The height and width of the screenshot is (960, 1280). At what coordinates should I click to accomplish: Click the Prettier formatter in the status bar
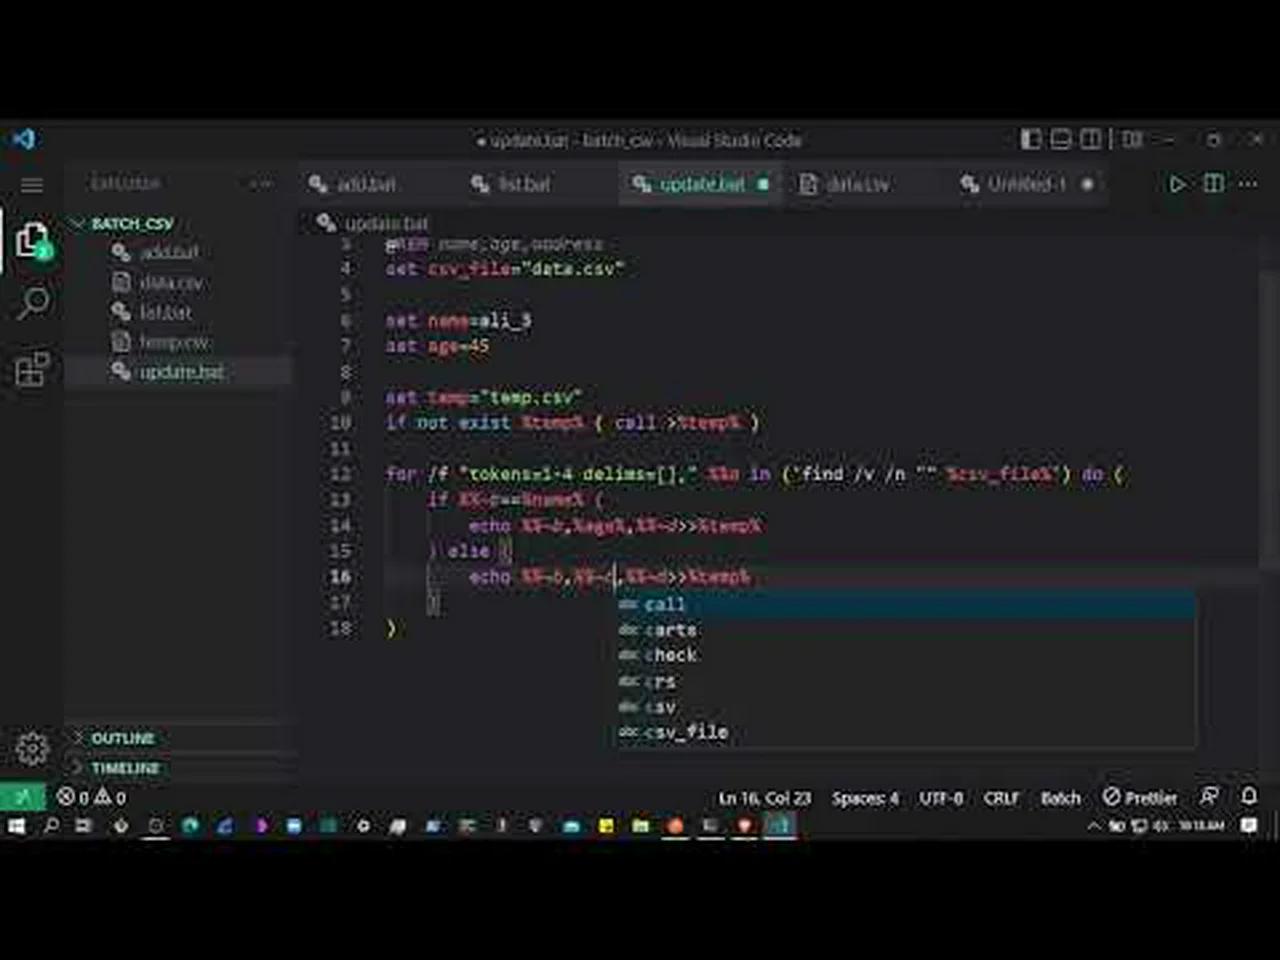pyautogui.click(x=1140, y=798)
